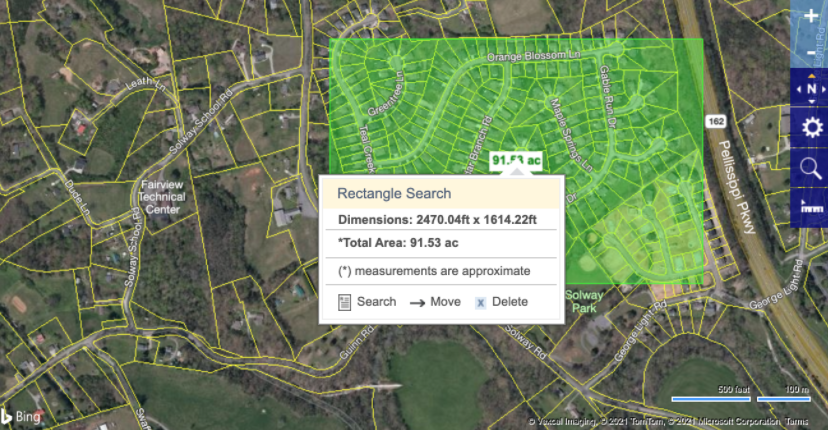
Task: Click the N compass orientation control
Action: pyautogui.click(x=812, y=89)
